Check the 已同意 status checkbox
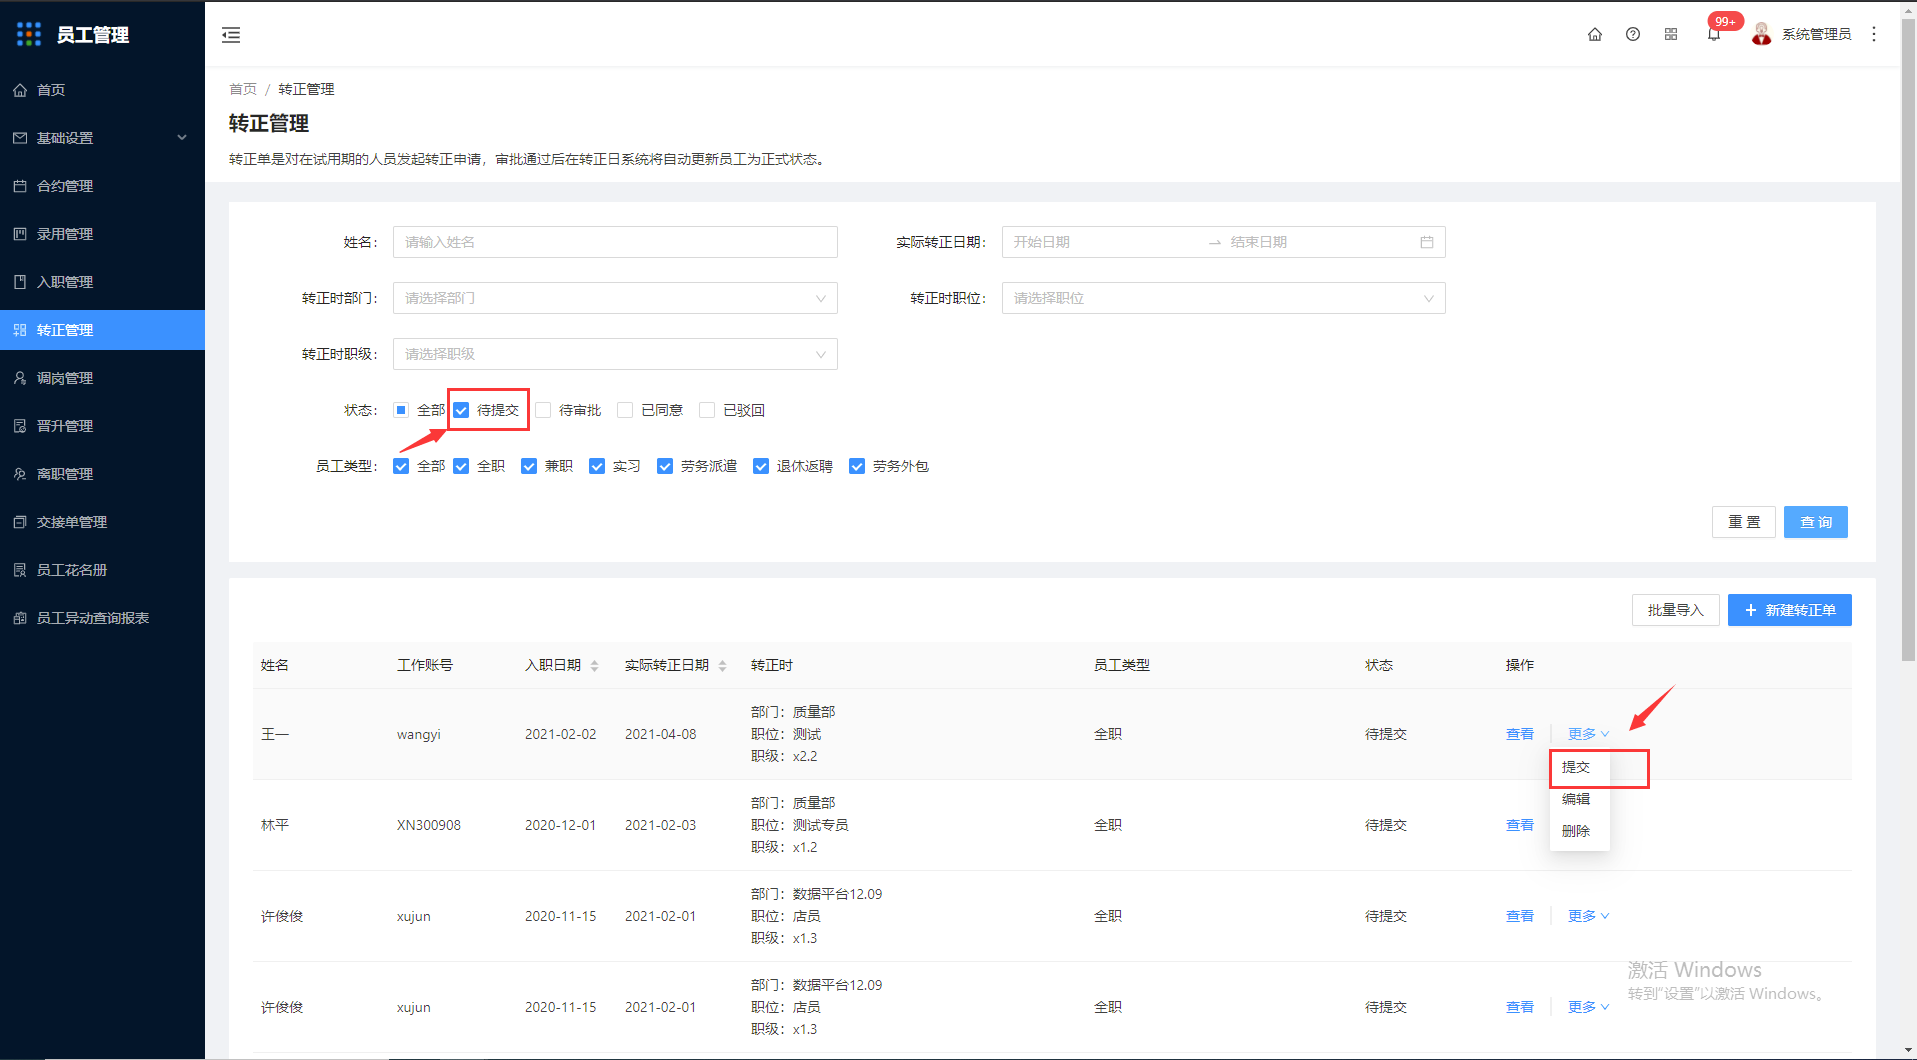 click(x=625, y=410)
